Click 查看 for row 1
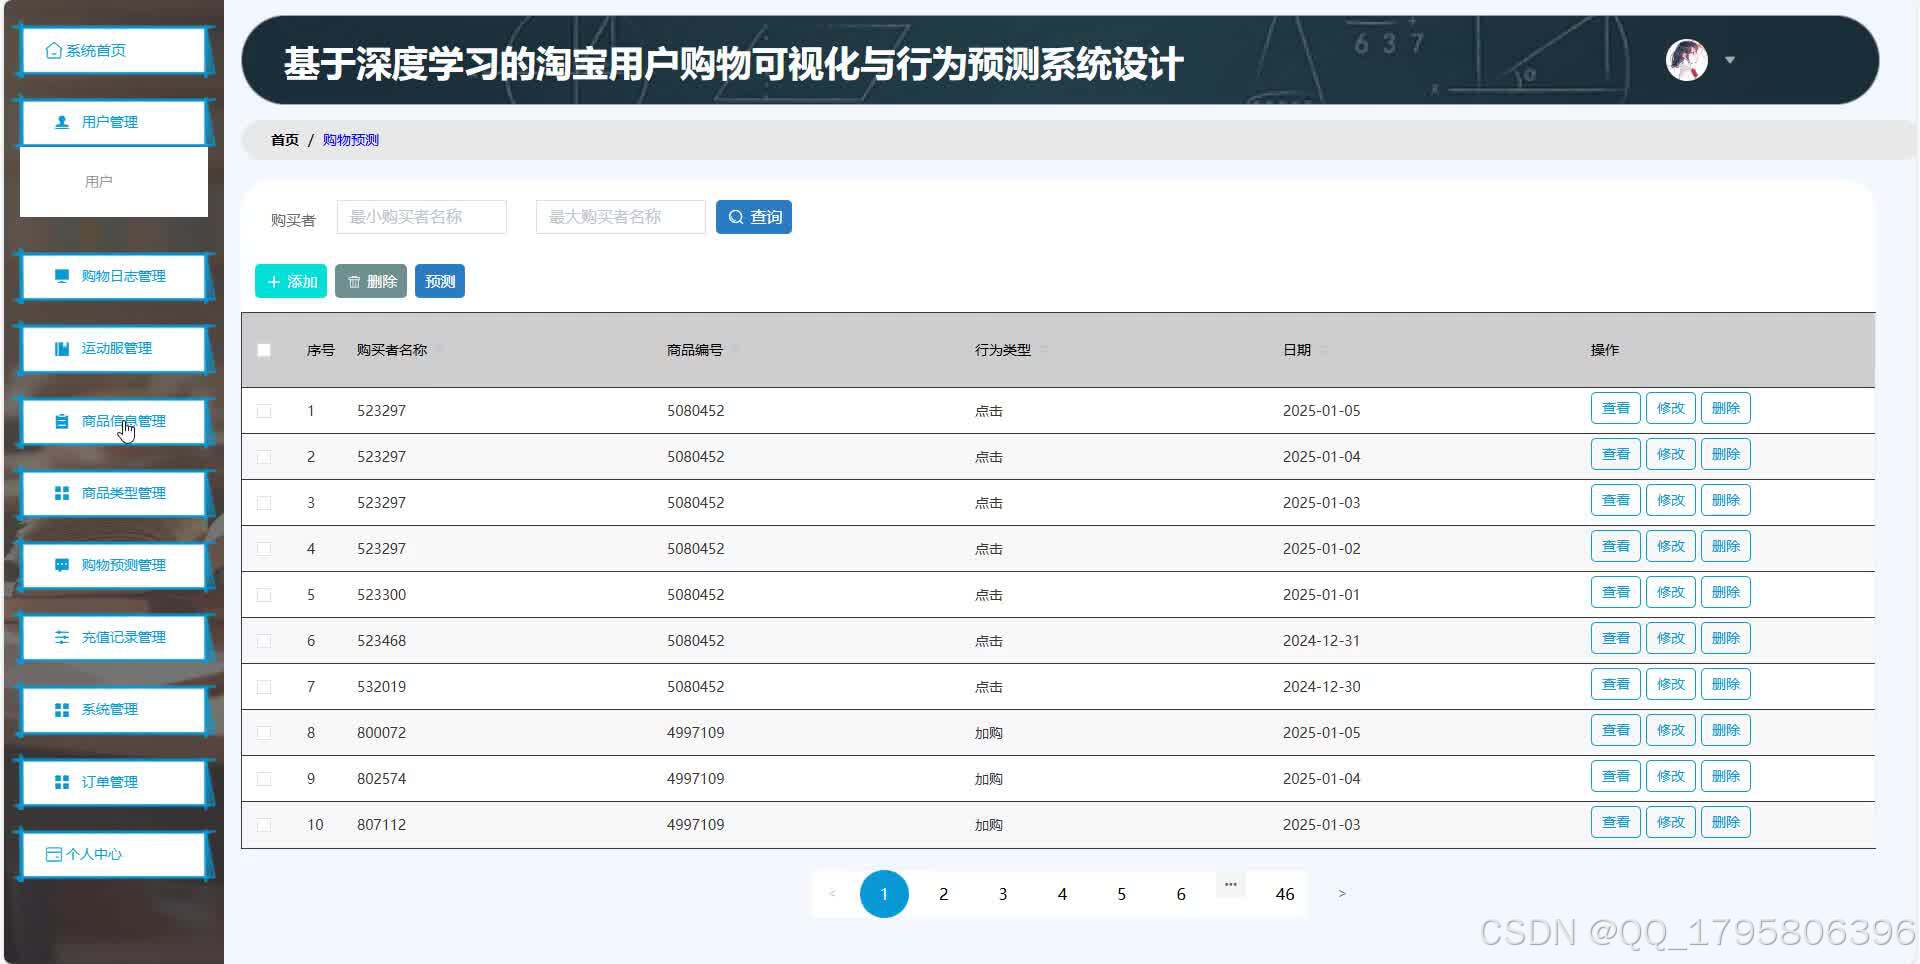This screenshot has height=964, width=1920. (1616, 408)
